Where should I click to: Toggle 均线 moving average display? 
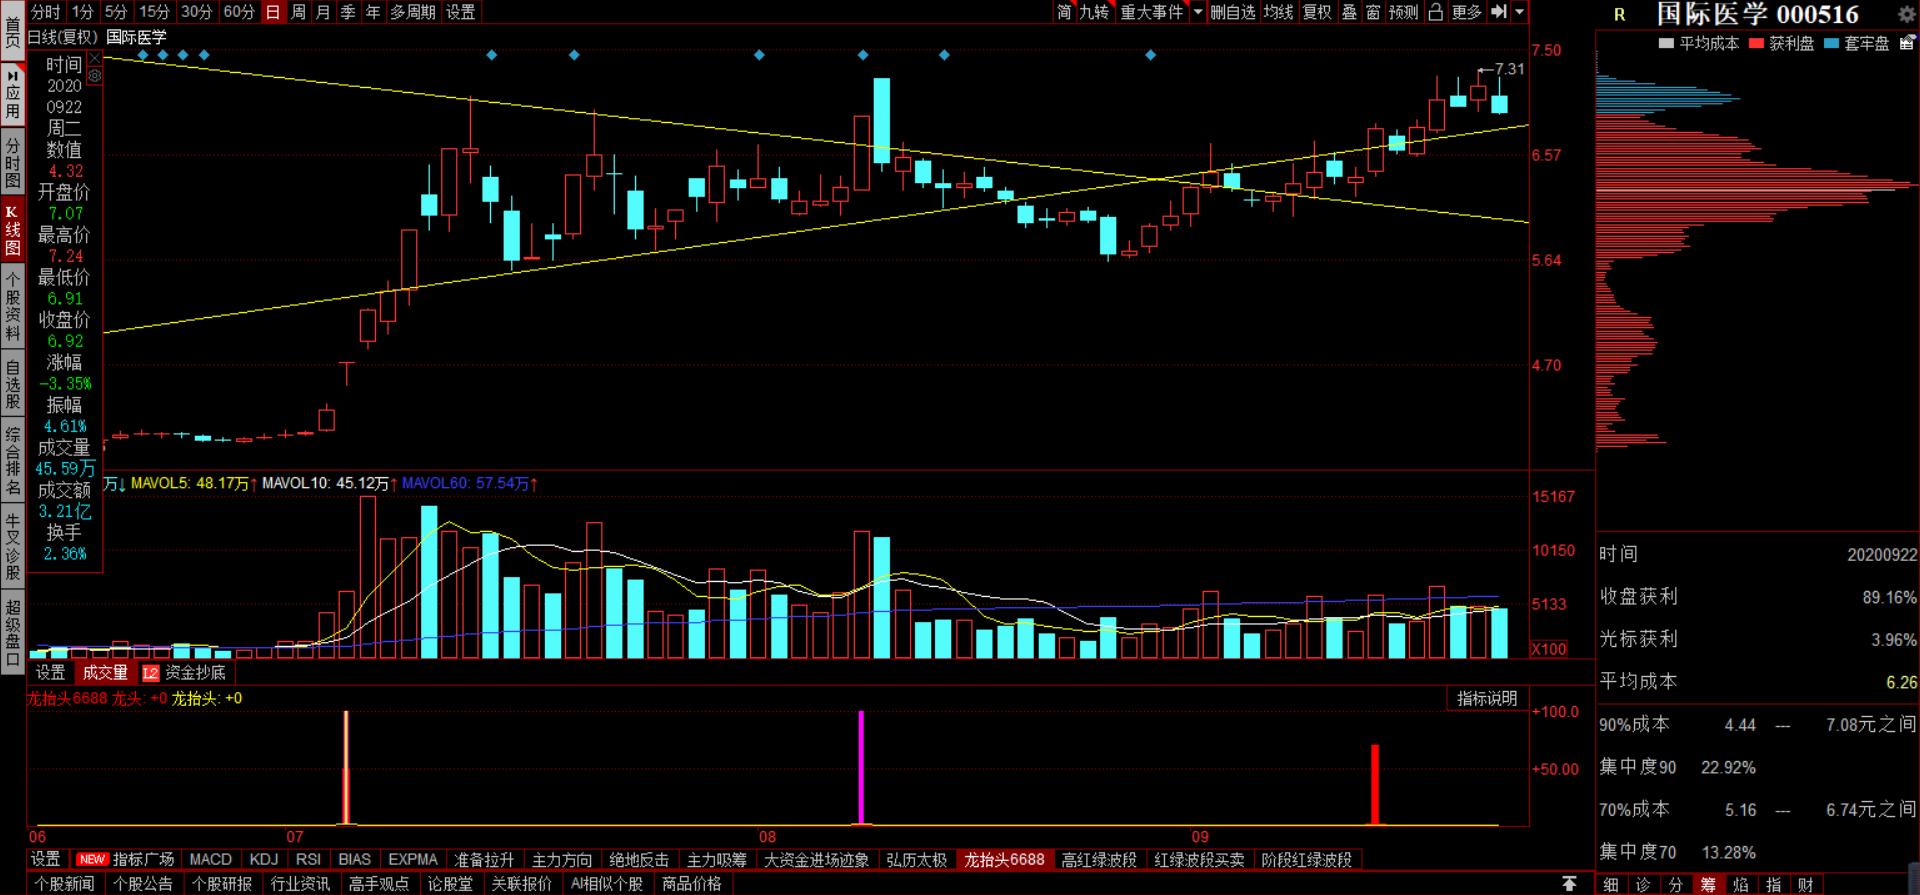1278,12
